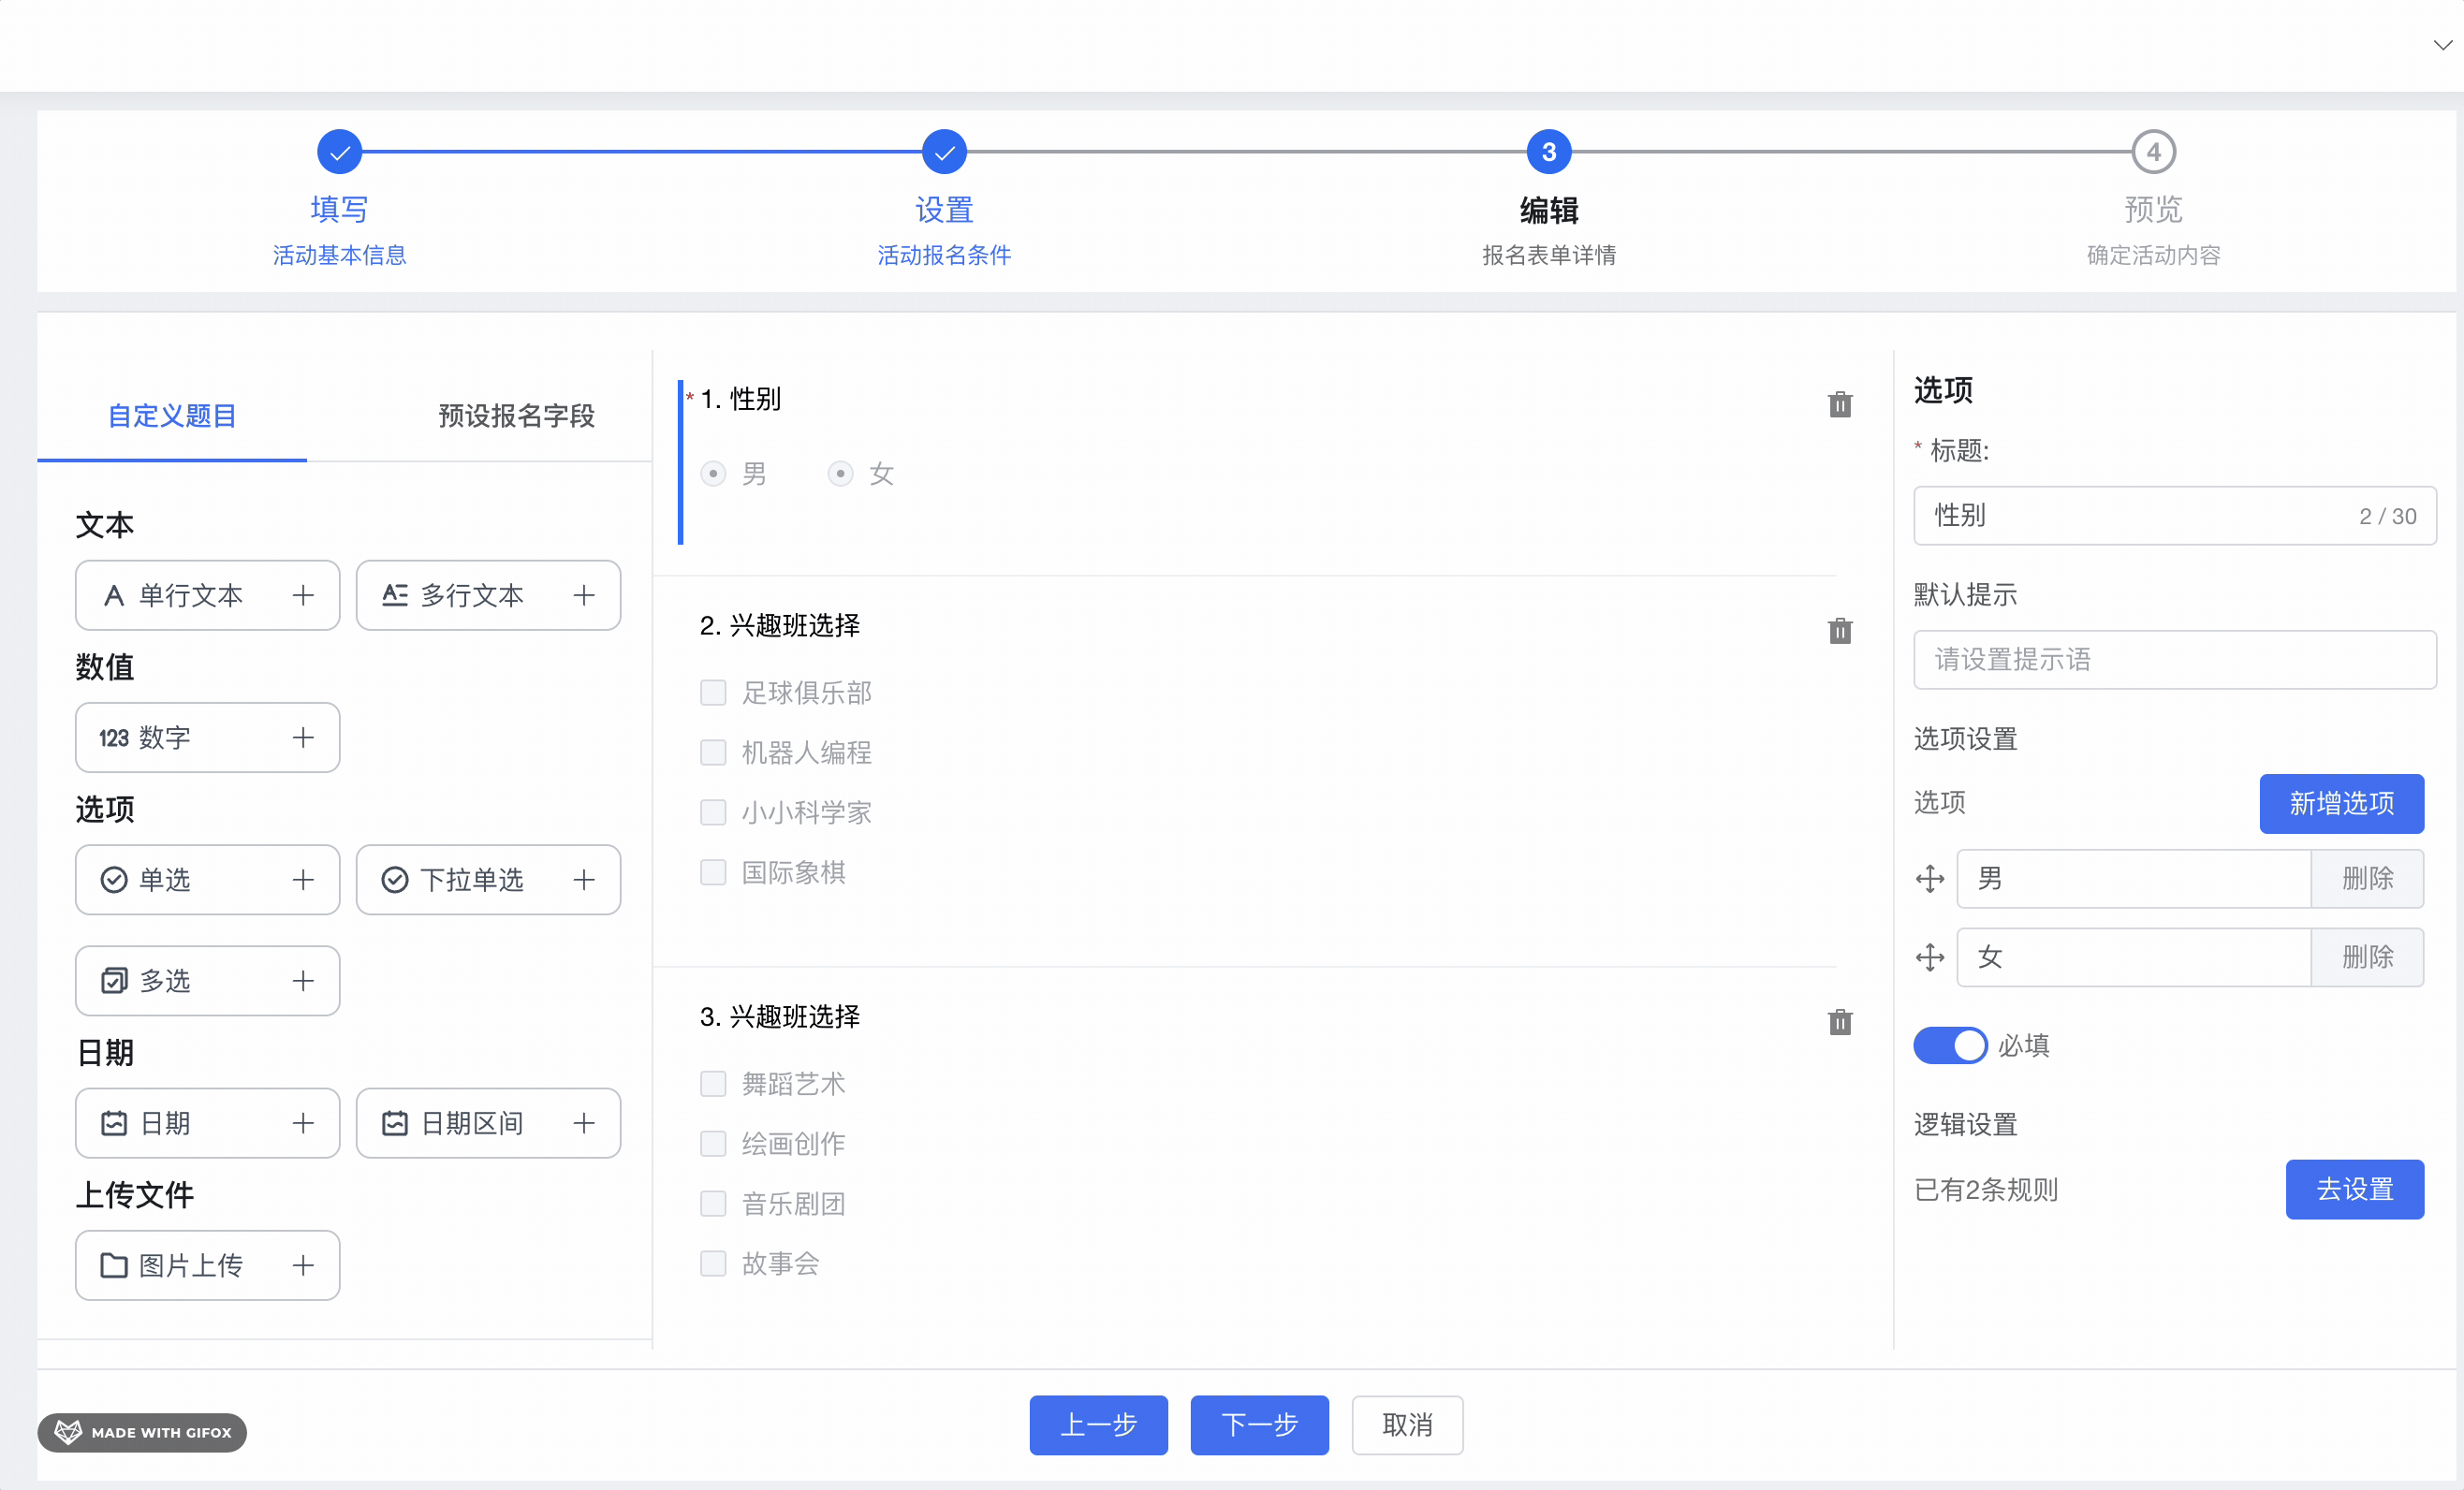Click the completed checkmark step 设置
Screen dimensions: 2464x1490
944,152
